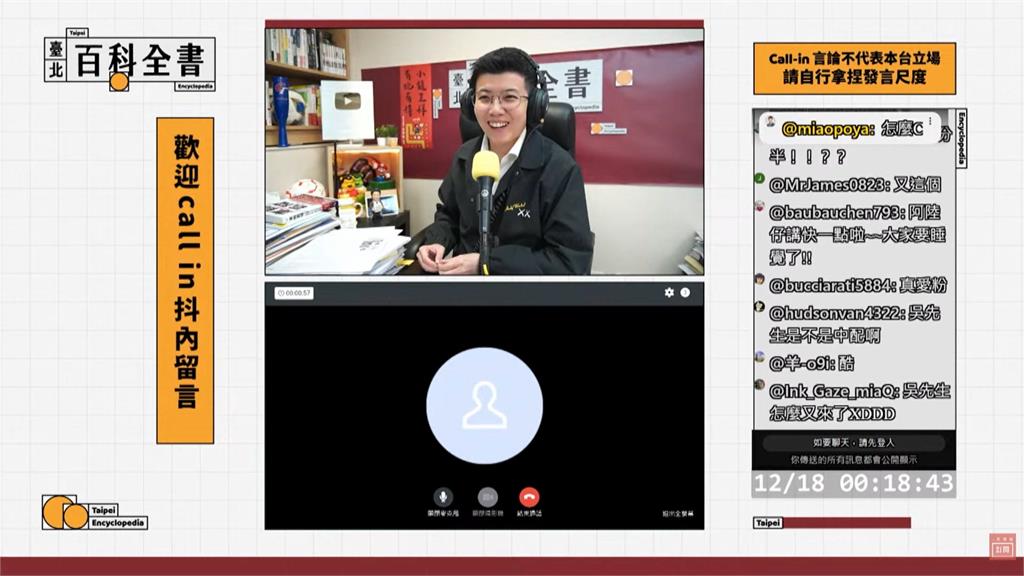The image size is (1024, 576).
Task: Click the call timer showing 00:00:57
Action: (294, 293)
